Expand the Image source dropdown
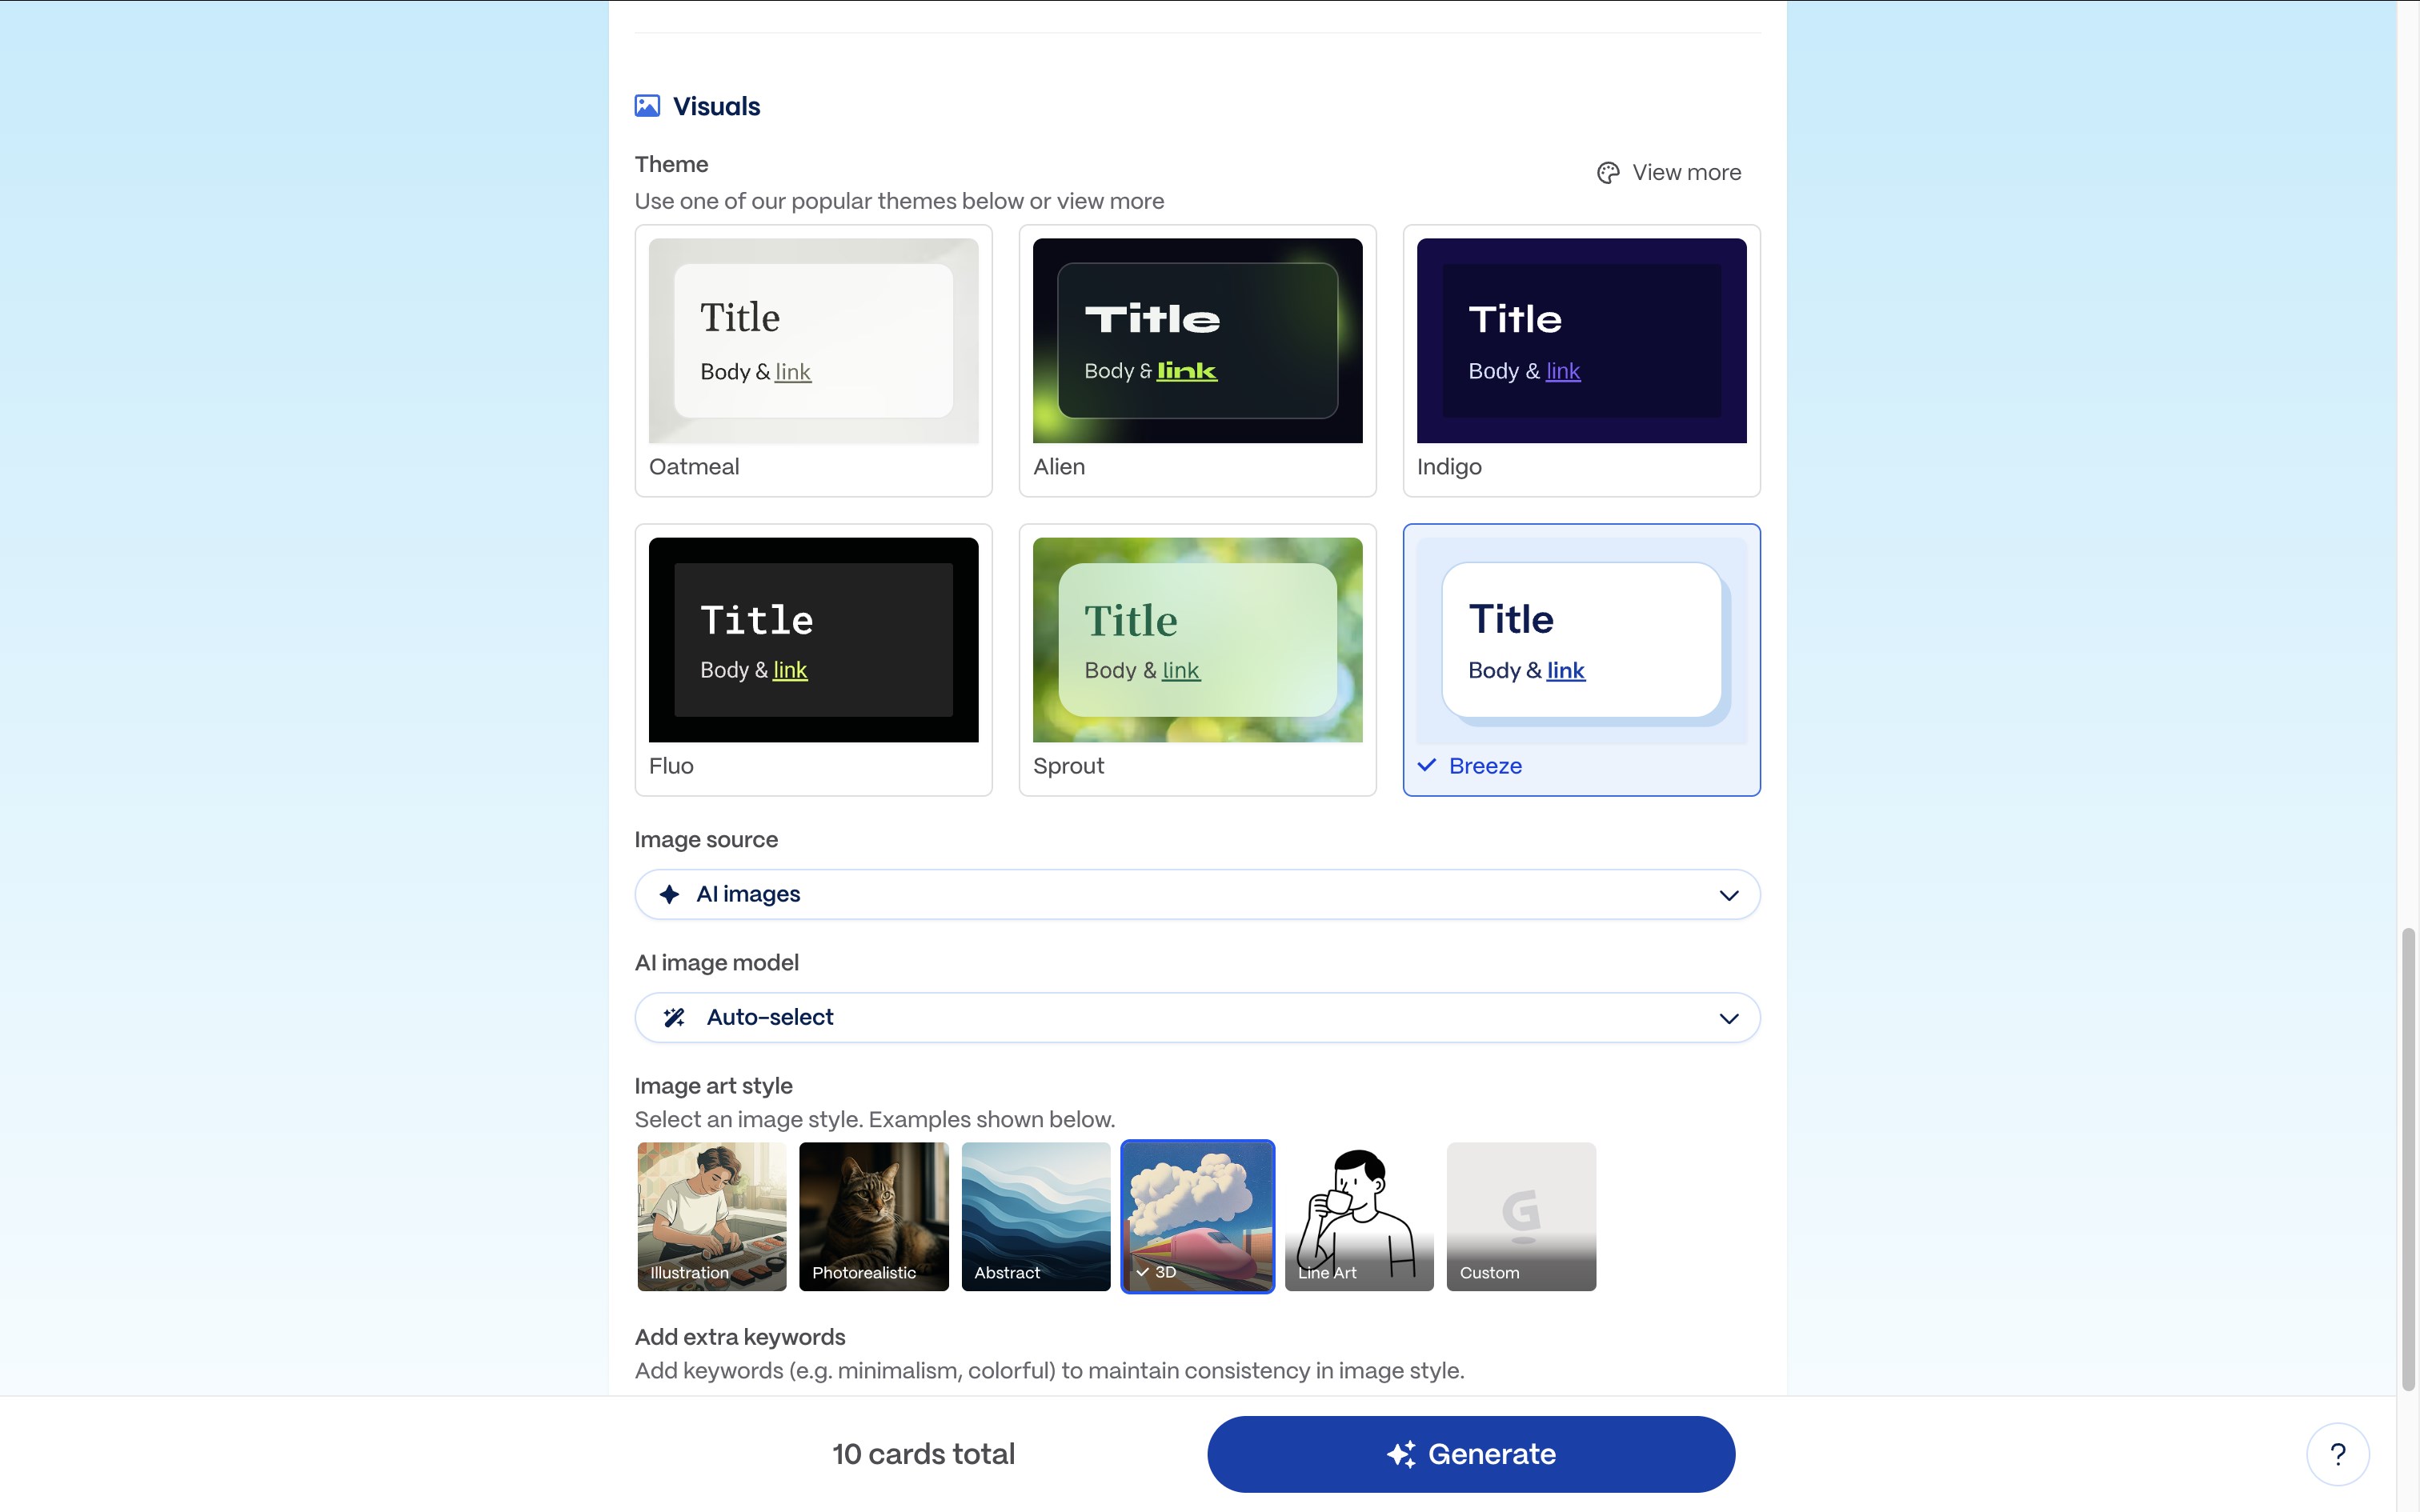Viewport: 2420px width, 1512px height. (1197, 893)
